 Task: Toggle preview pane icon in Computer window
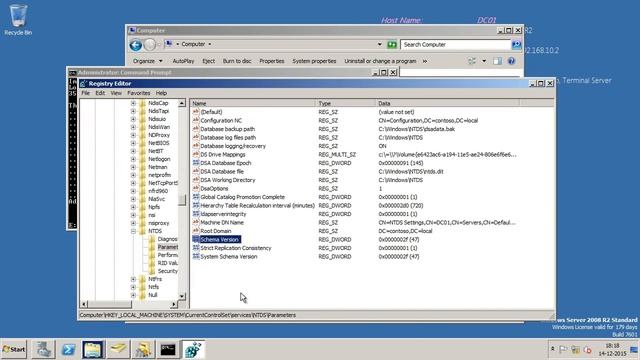point(497,61)
